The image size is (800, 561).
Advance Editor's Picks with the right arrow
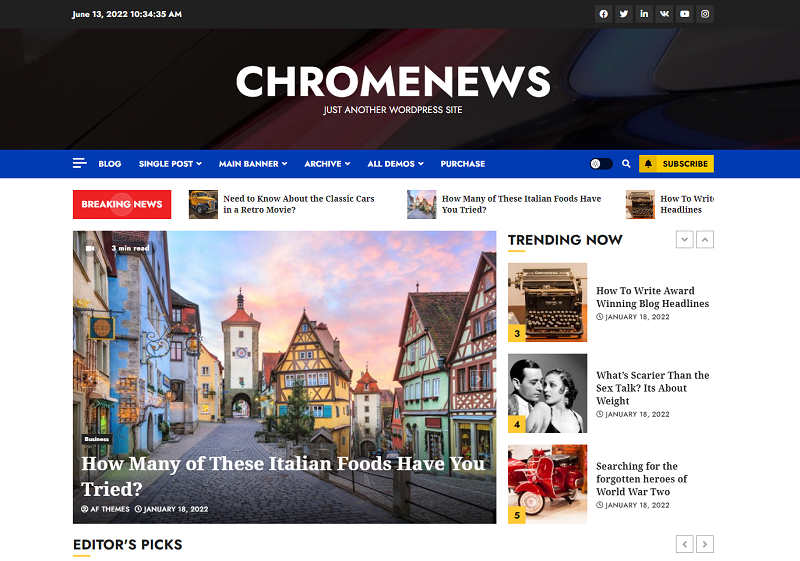tap(705, 544)
